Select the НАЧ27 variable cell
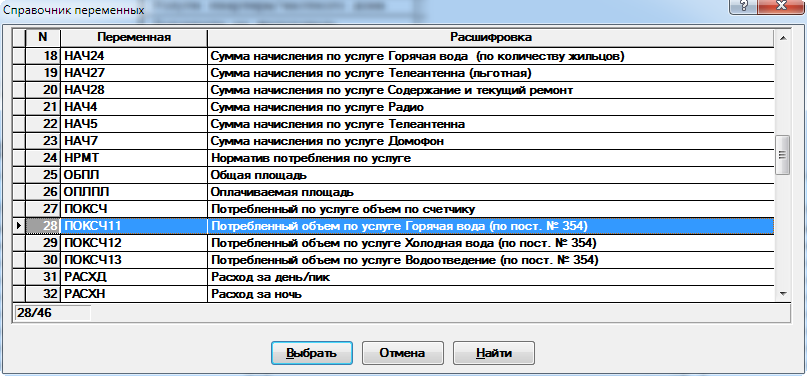Screen dimensions: 807x376 (134, 74)
